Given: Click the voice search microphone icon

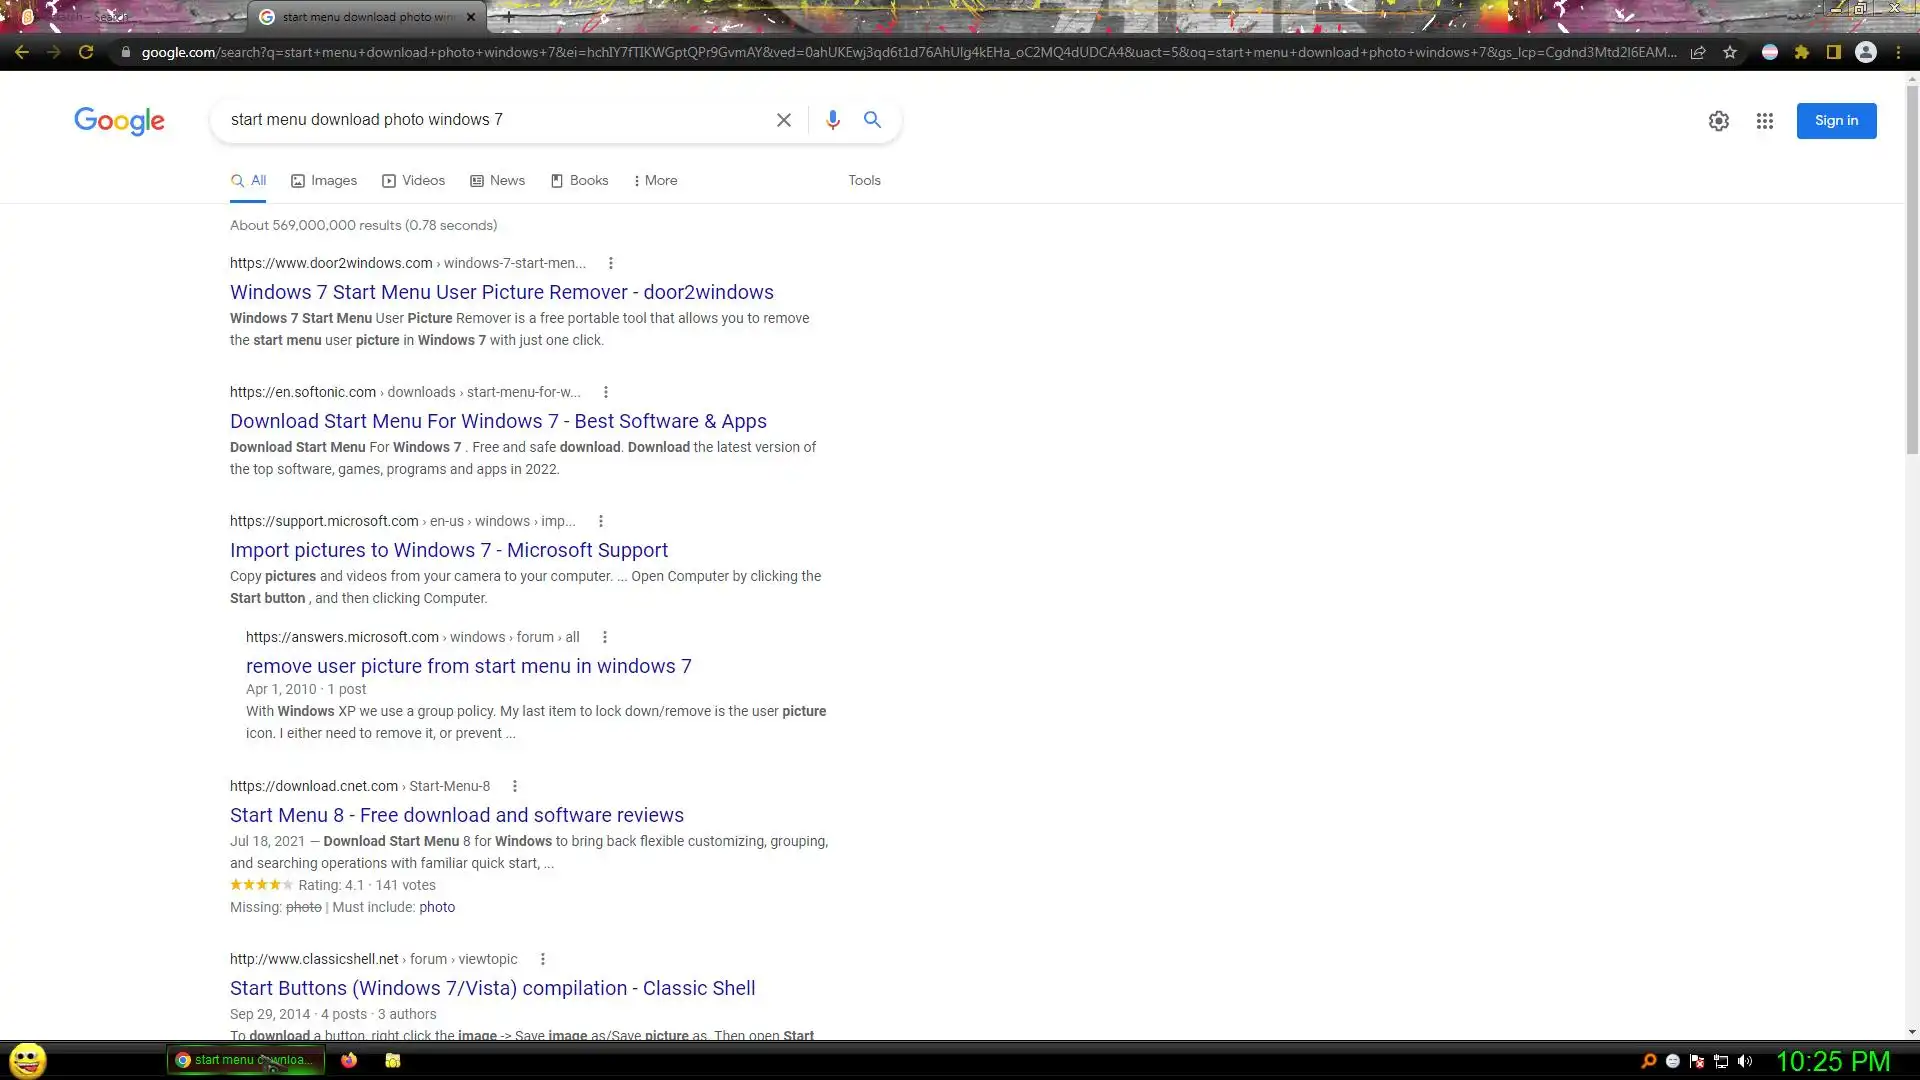Looking at the screenshot, I should pos(832,120).
